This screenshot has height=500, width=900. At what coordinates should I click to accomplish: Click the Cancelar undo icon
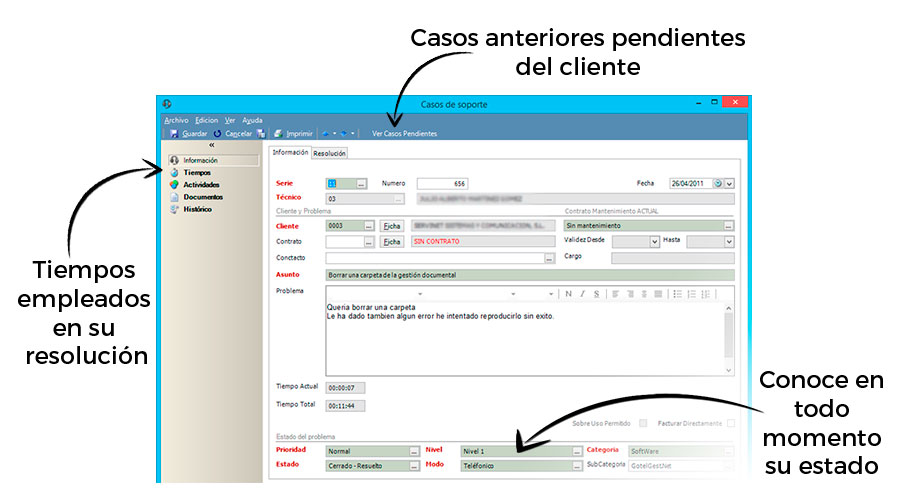(x=218, y=133)
